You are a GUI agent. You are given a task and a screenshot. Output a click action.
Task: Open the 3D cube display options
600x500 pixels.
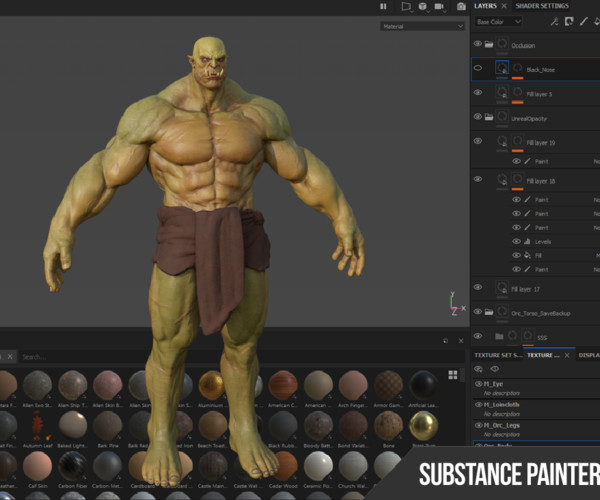pyautogui.click(x=422, y=7)
